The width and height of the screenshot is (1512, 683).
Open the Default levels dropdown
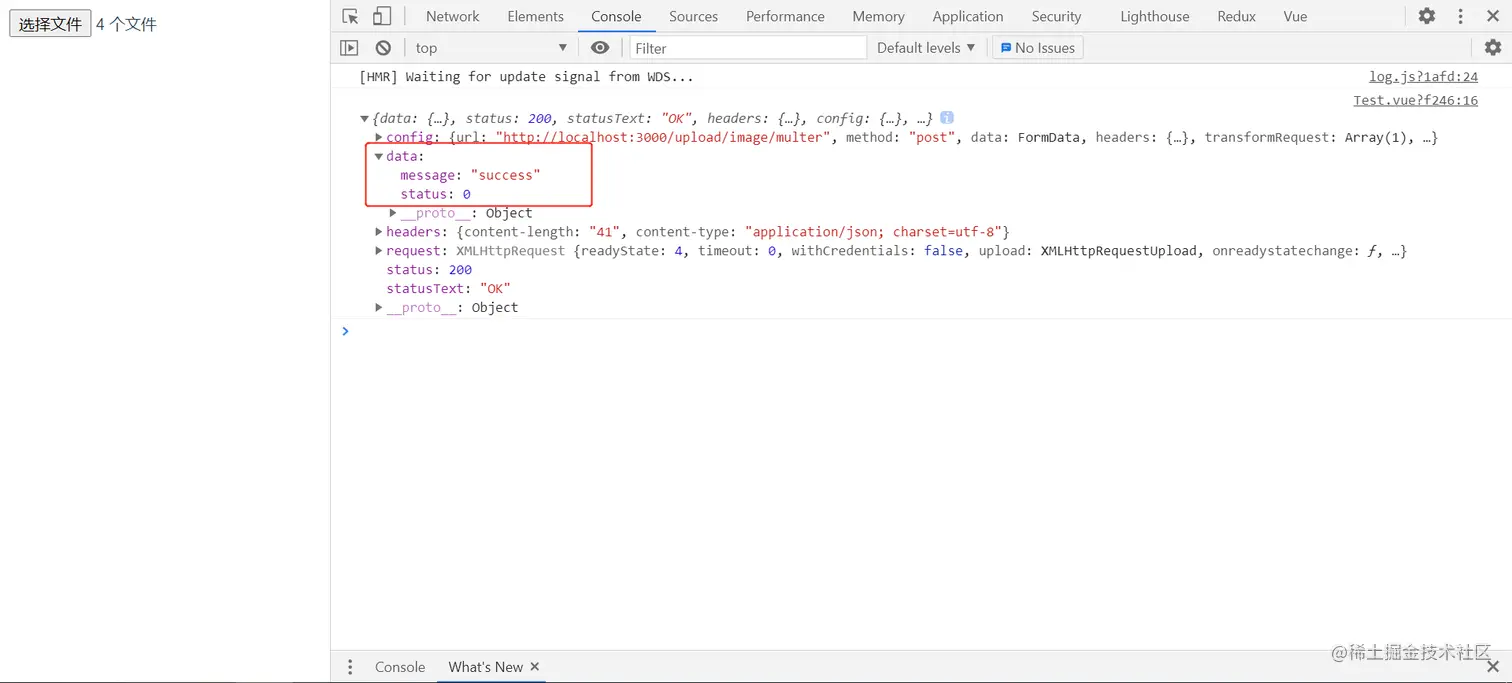pos(925,47)
